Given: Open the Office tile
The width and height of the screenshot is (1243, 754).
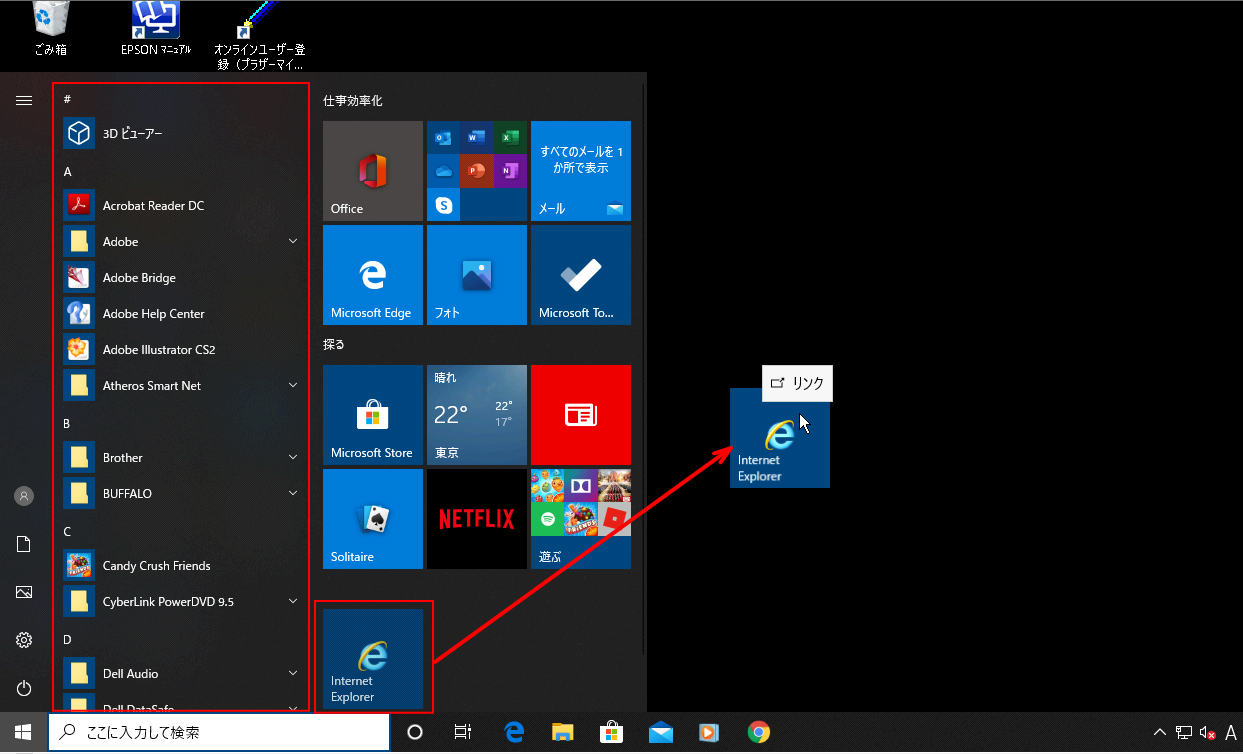Looking at the screenshot, I should click(x=373, y=171).
